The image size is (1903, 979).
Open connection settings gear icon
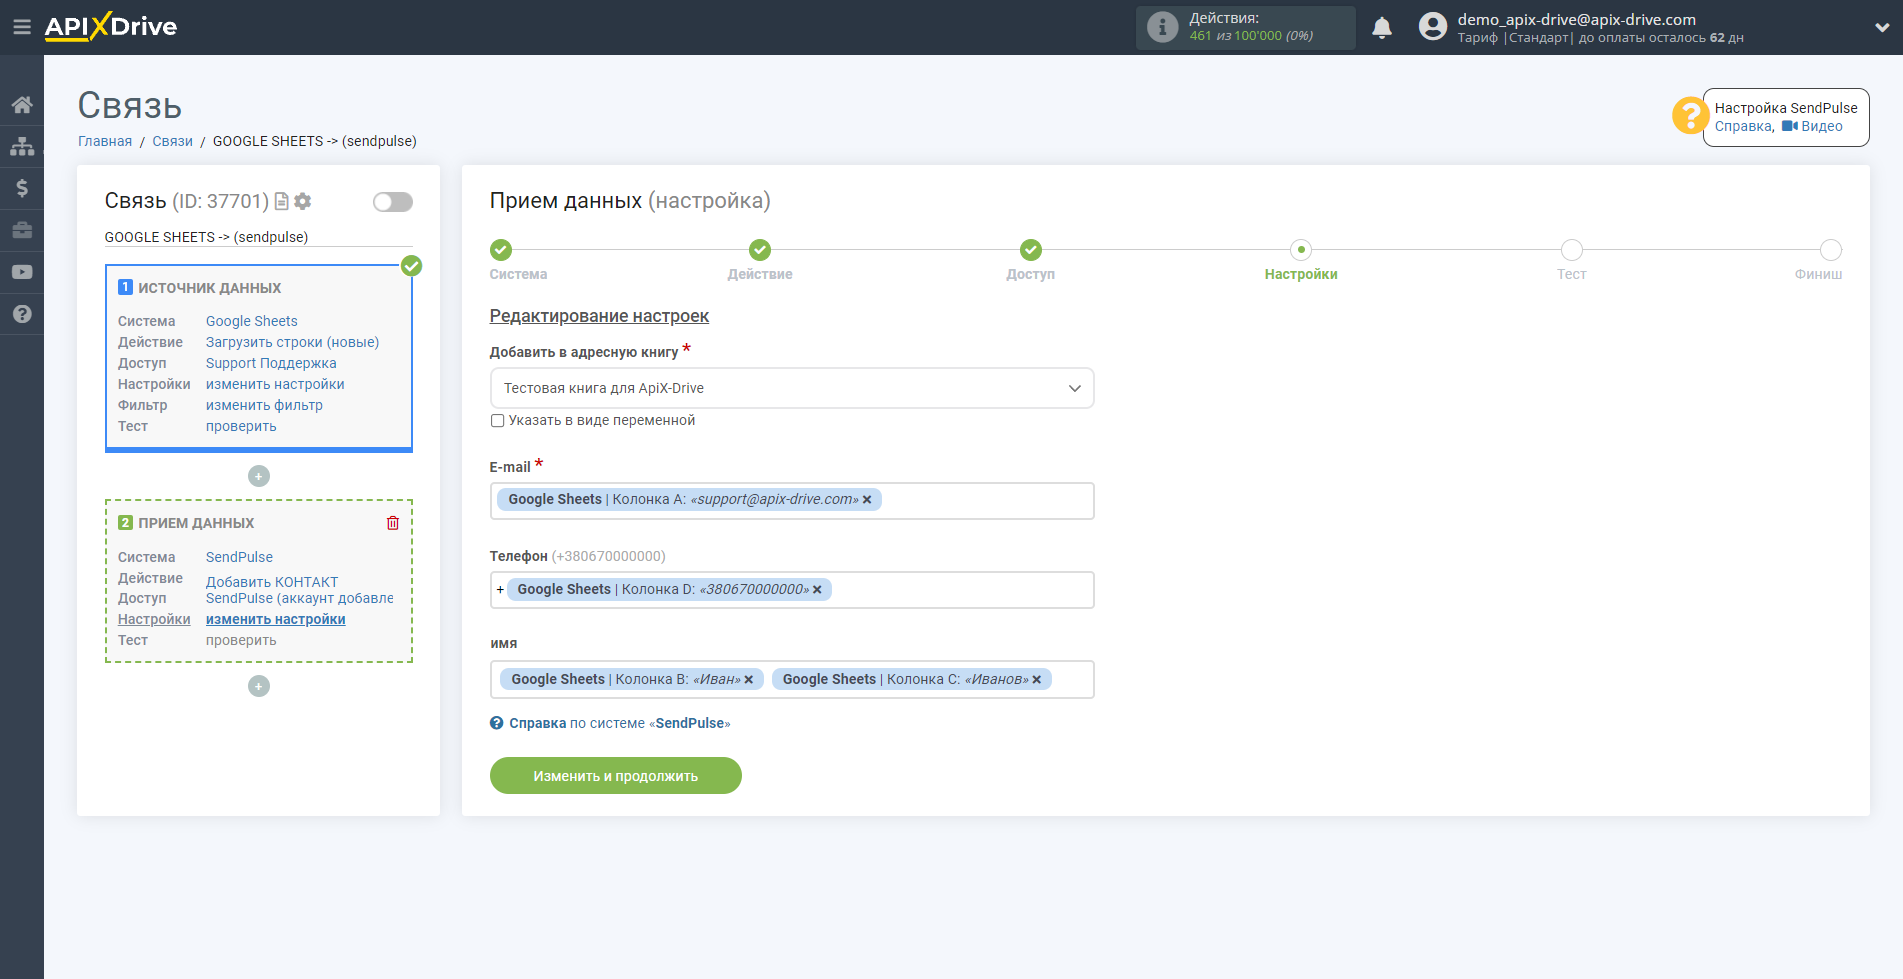coord(303,202)
